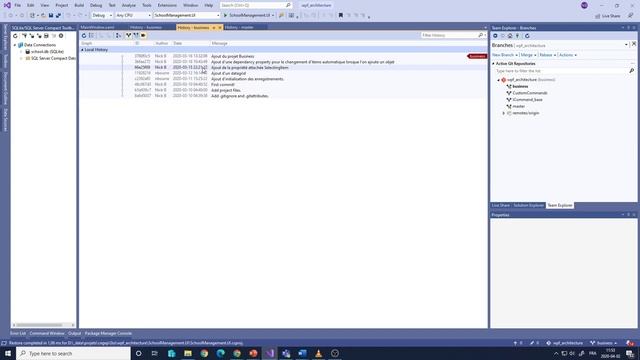Click Message column header in history
The height and width of the screenshot is (360, 640).
coord(219,43)
